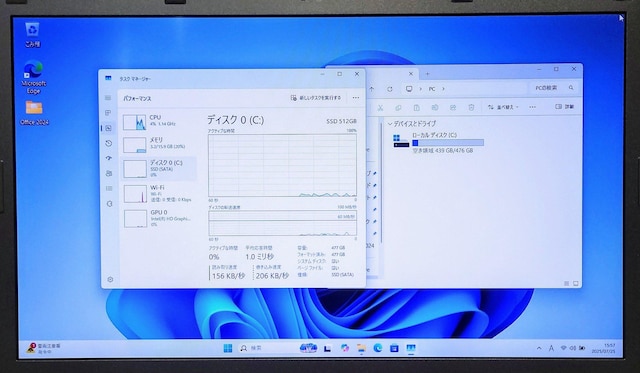Viewport: 640px width, 373px height.
Task: Open File Explorer from taskbar
Action: pos(361,348)
